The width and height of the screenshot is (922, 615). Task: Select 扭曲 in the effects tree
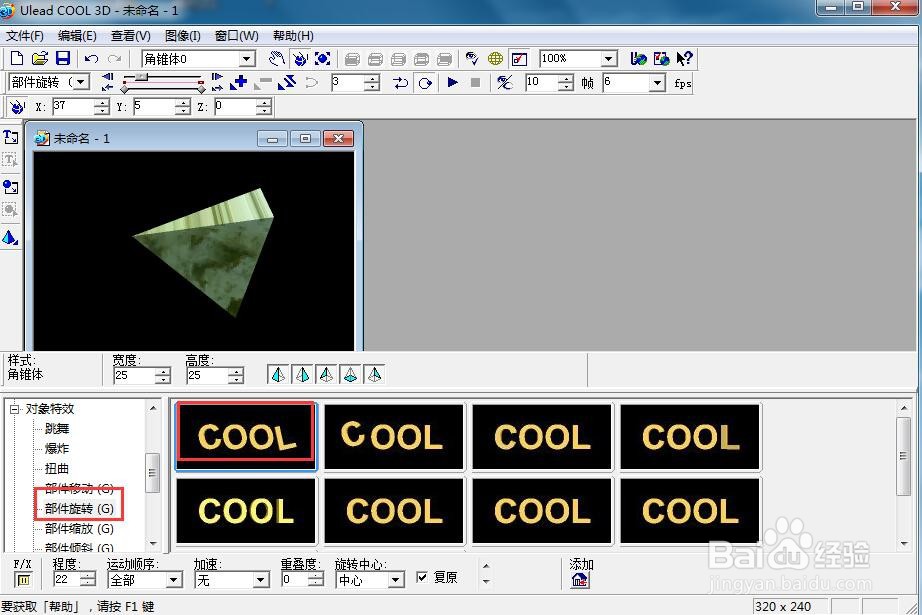click(57, 469)
